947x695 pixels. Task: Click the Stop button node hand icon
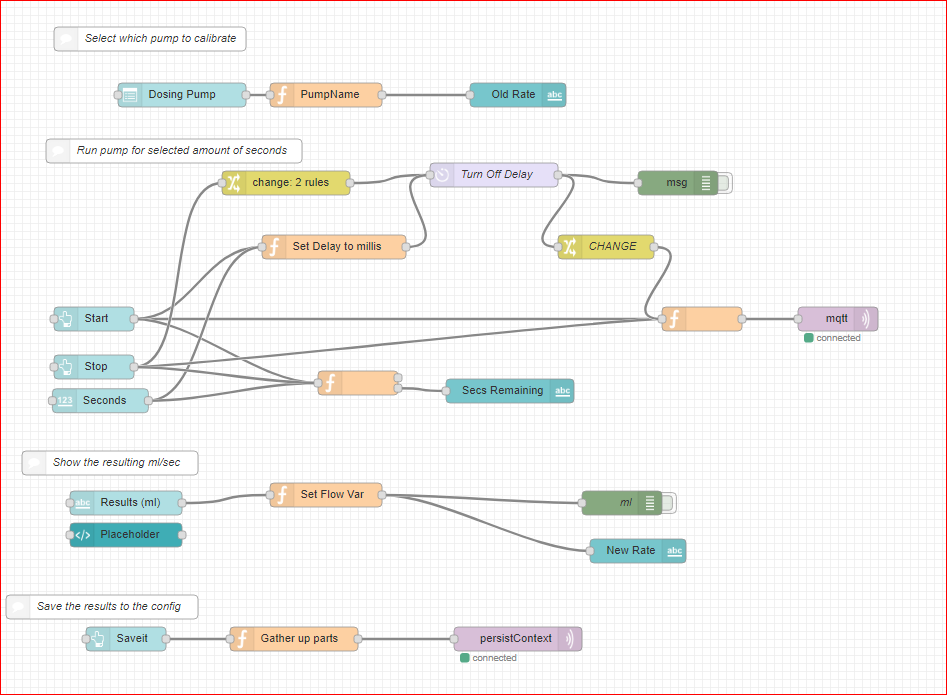[66, 367]
